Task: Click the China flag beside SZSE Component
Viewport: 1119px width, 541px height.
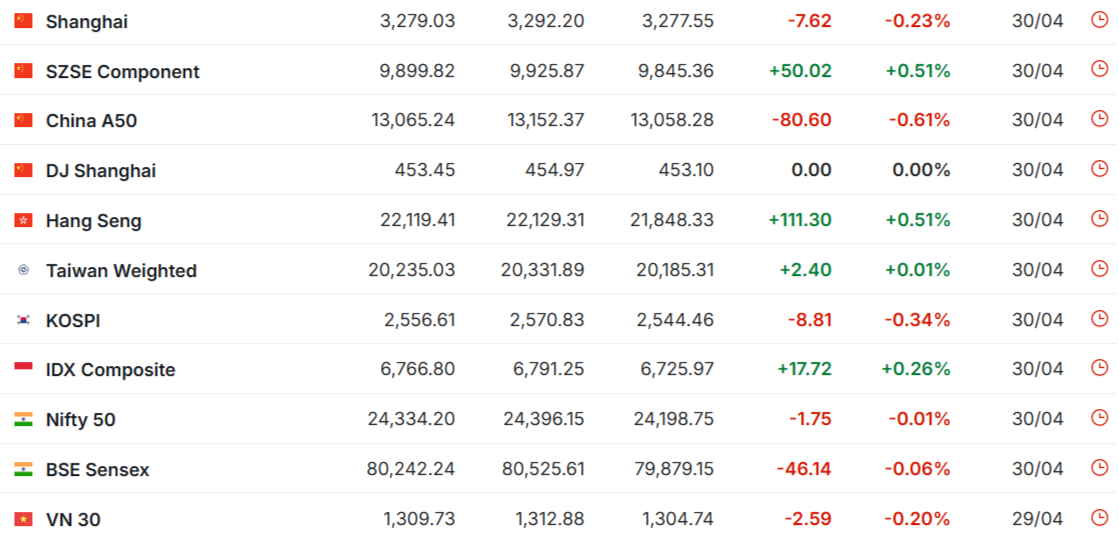Action: [x=24, y=71]
